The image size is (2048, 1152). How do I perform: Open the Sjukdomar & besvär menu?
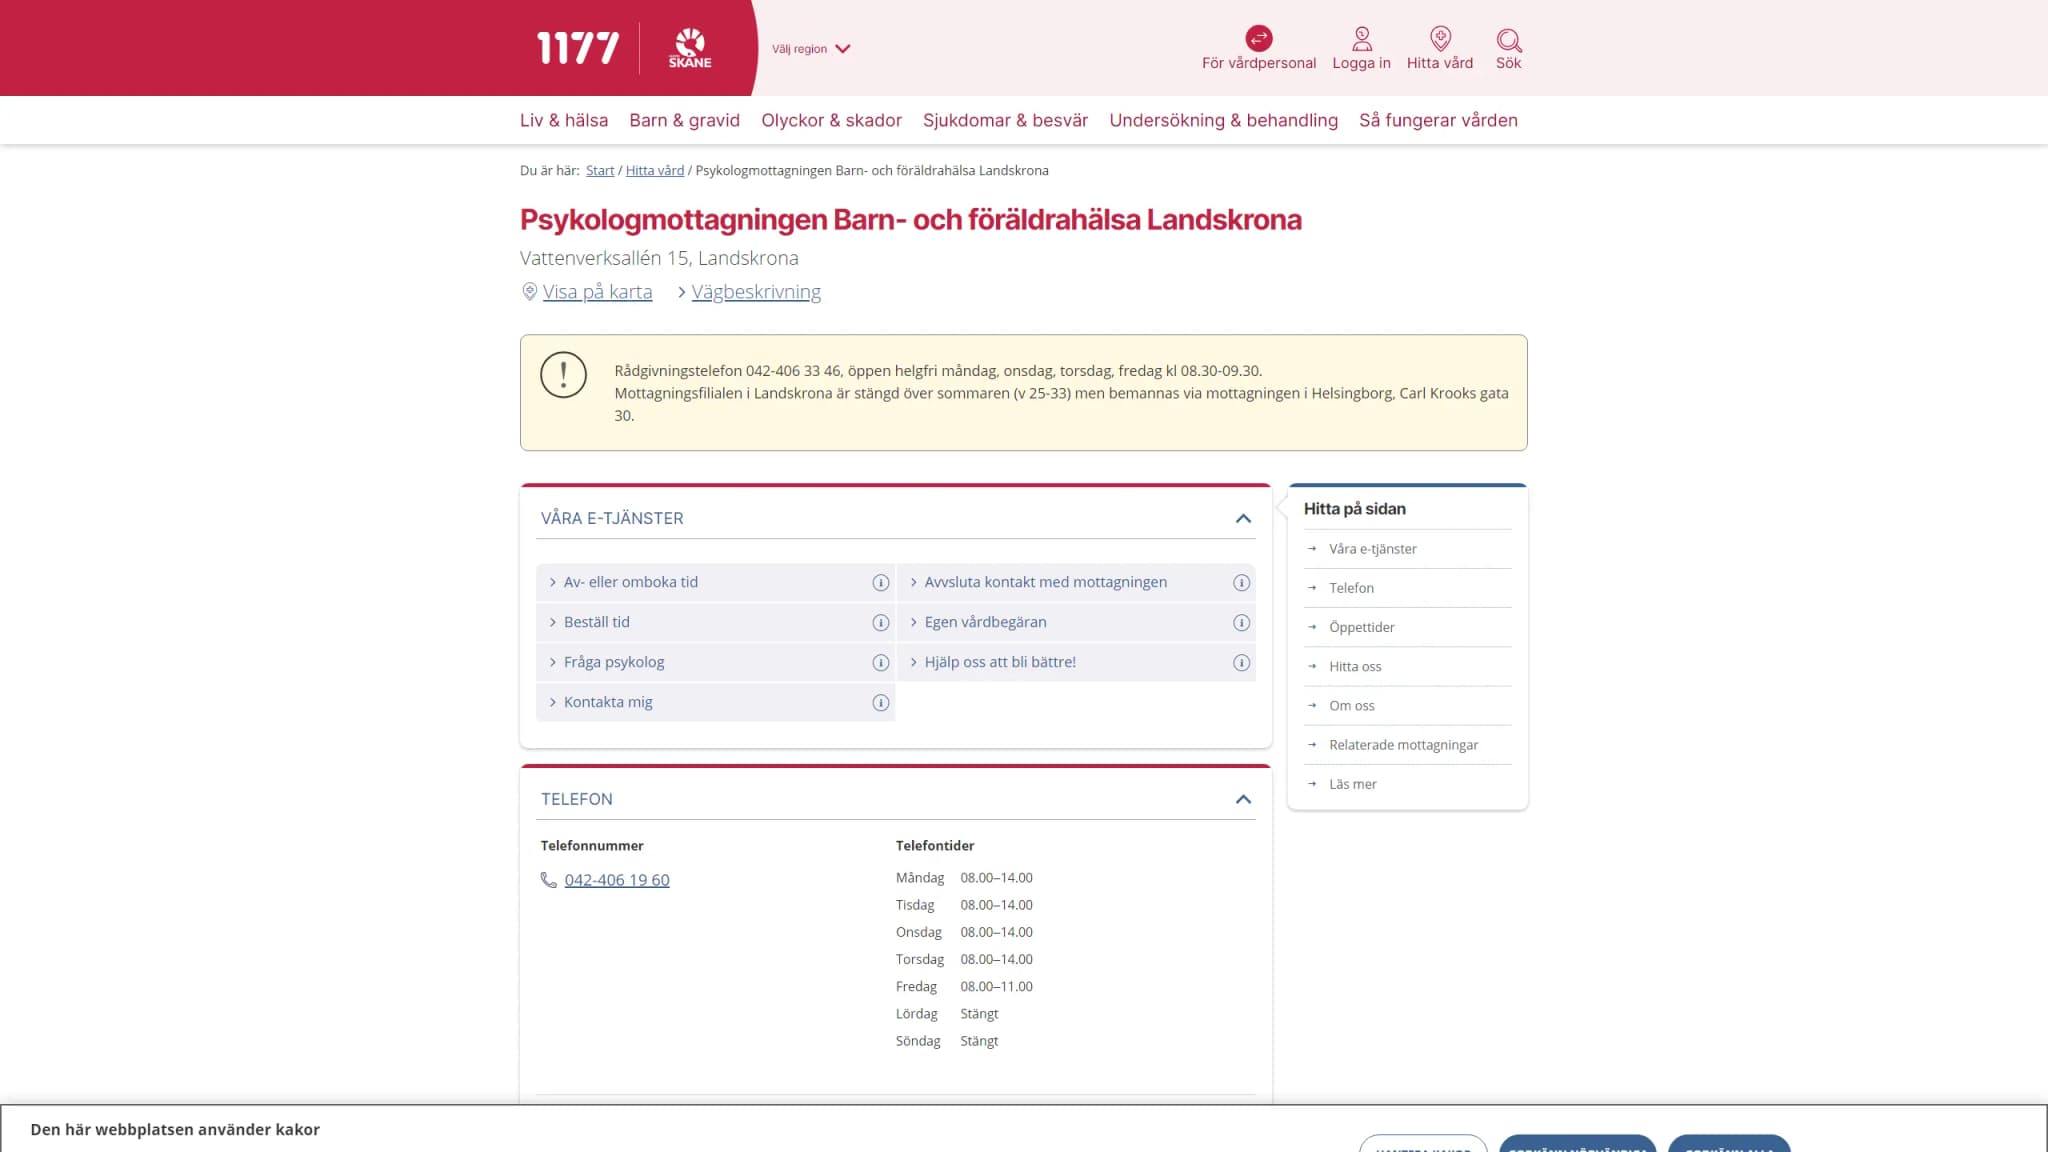(x=1005, y=120)
